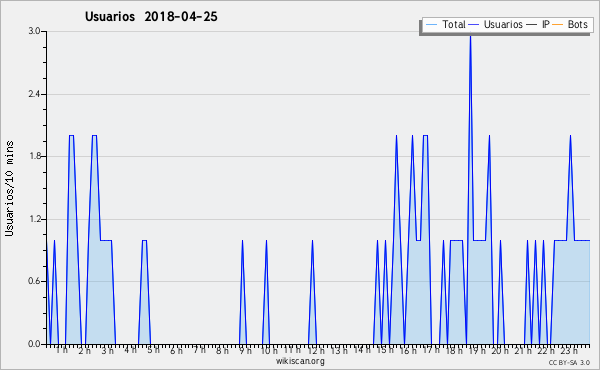Click the 1.2 y-axis value
This screenshot has height=370, width=600.
pos(34,219)
